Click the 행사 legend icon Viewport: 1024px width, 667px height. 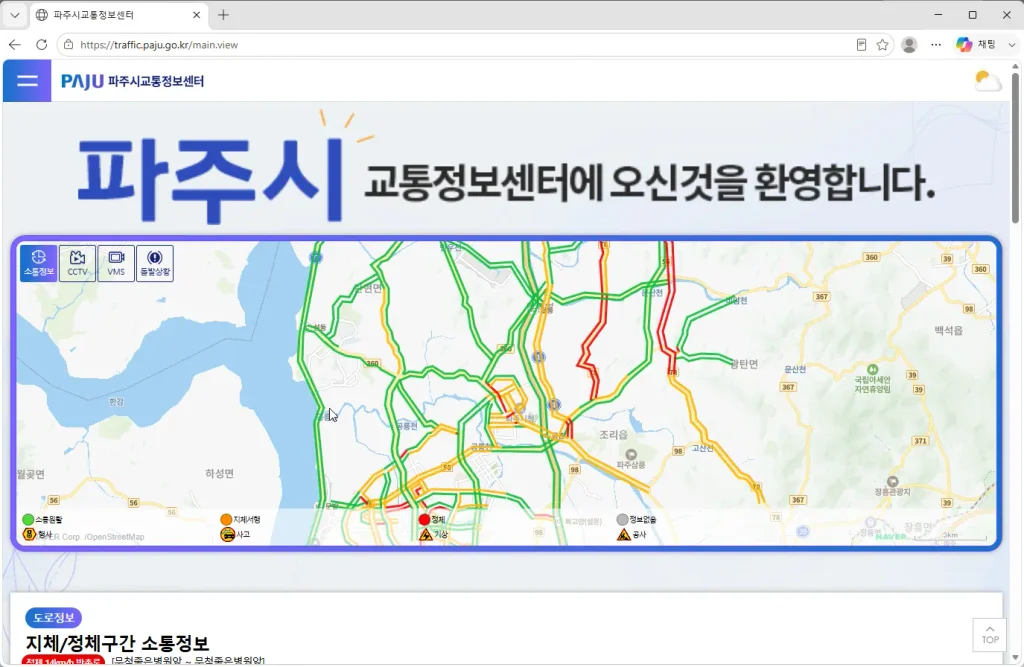tap(29, 534)
